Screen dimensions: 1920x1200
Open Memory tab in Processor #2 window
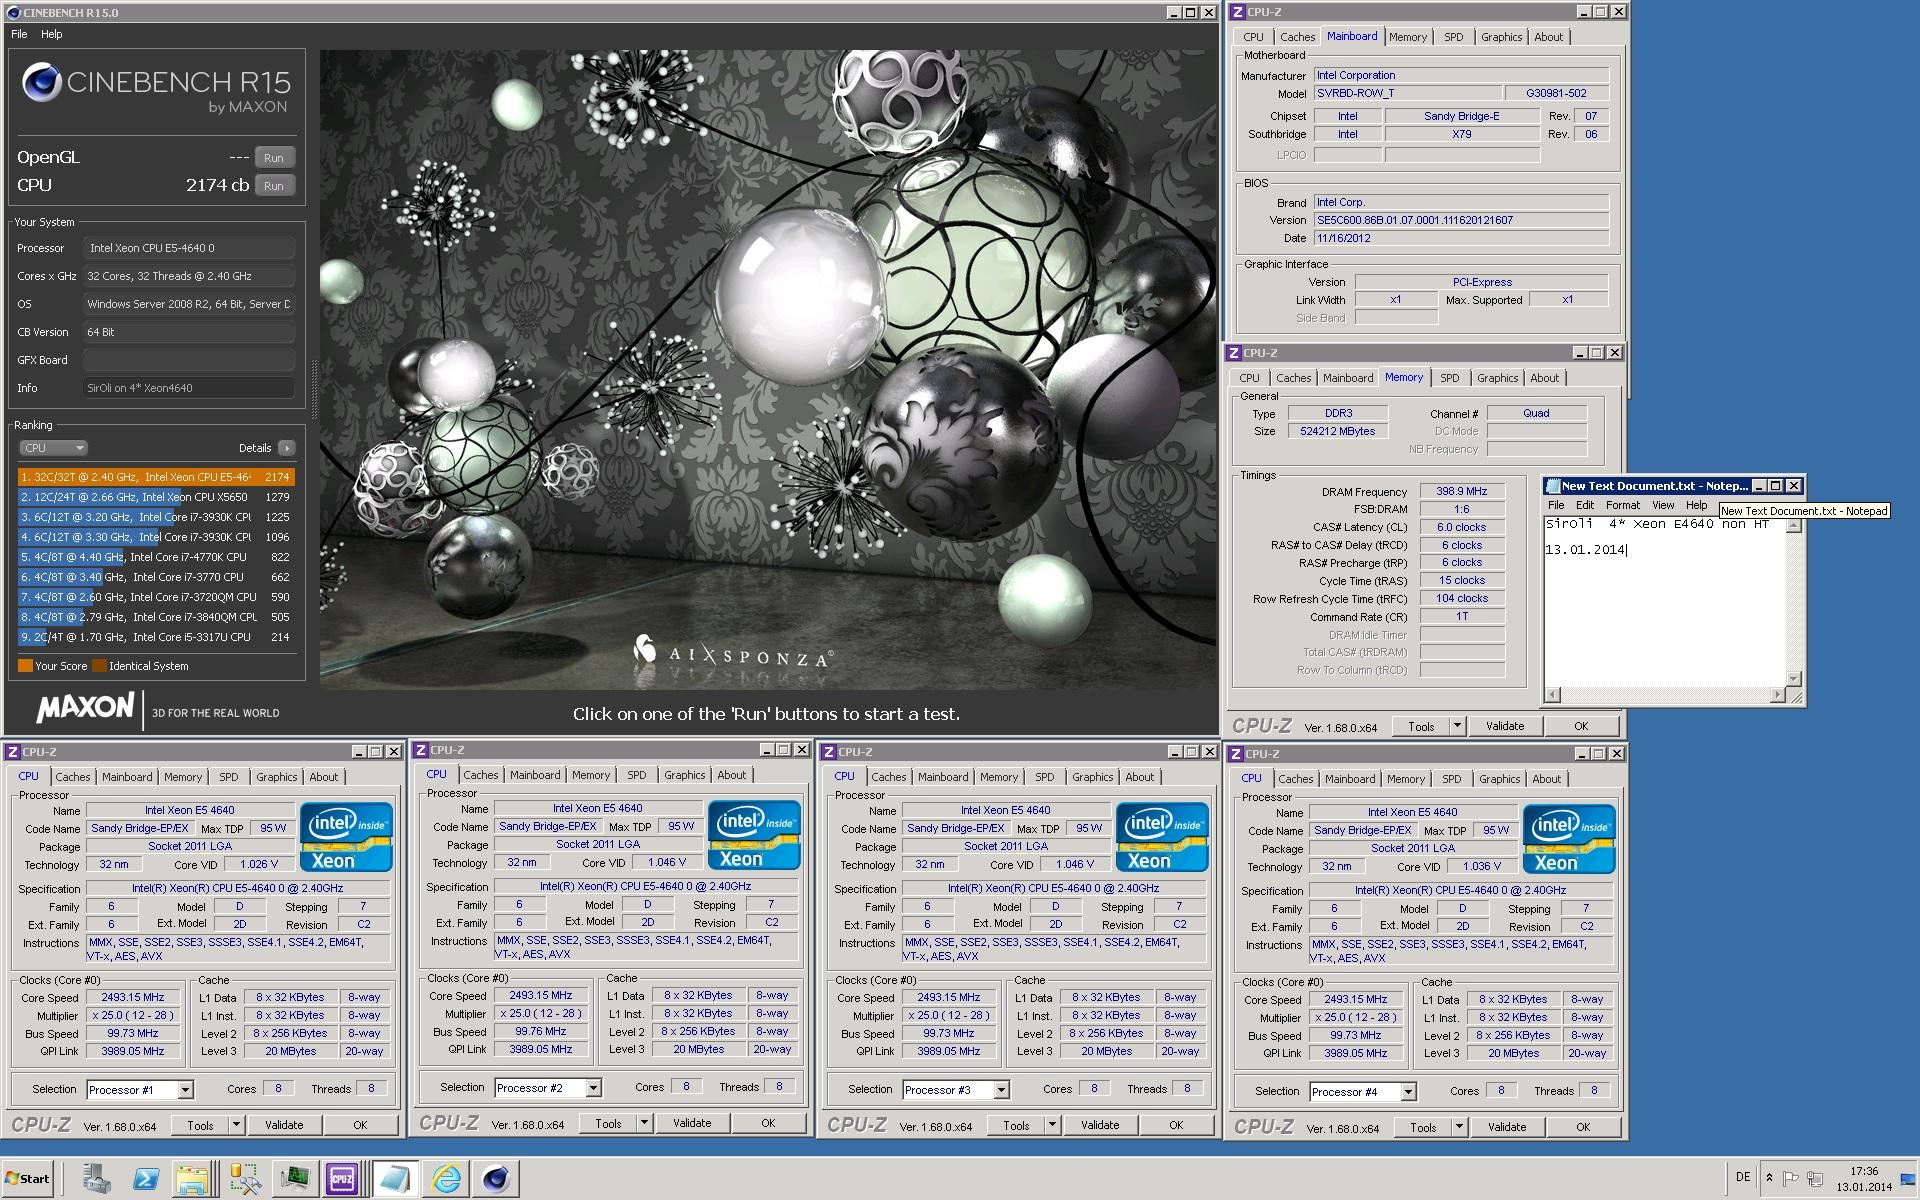[591, 775]
